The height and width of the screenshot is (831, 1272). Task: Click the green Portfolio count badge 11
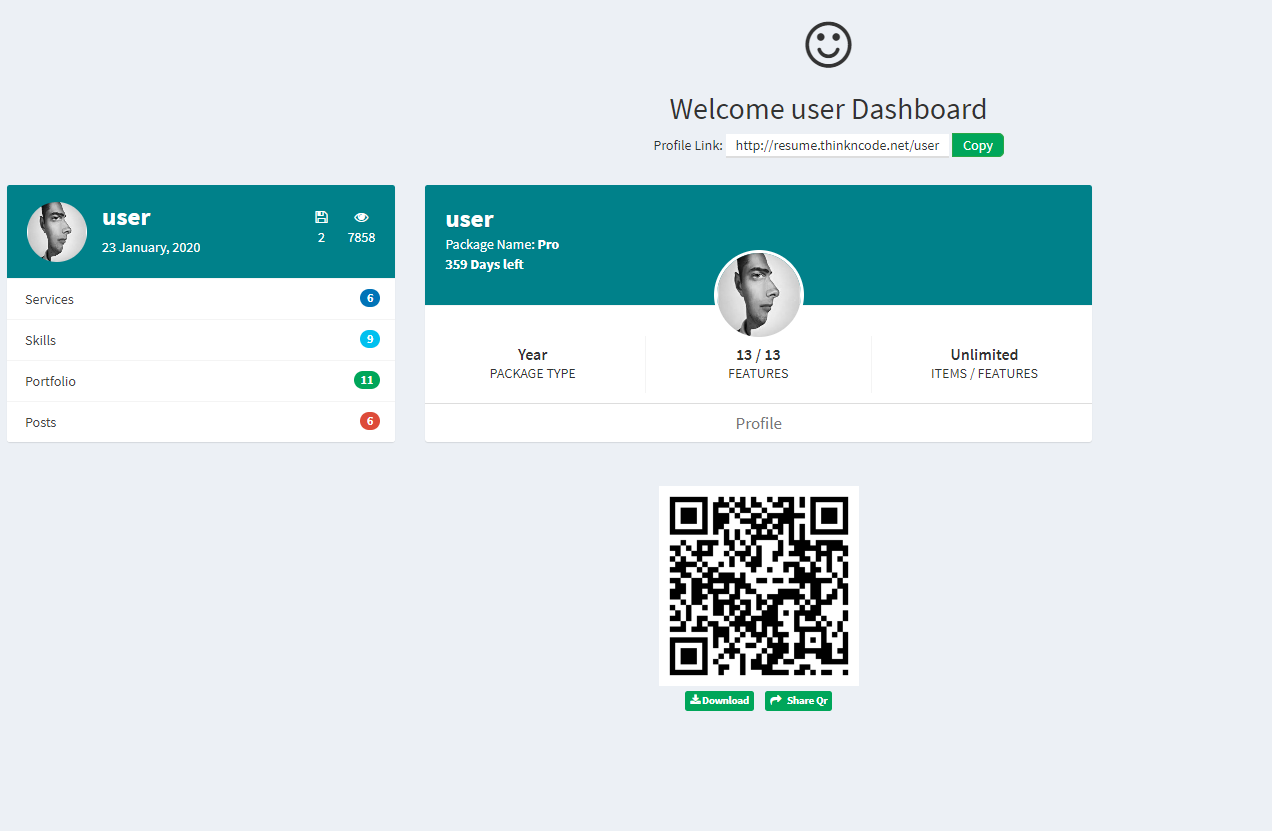[367, 380]
